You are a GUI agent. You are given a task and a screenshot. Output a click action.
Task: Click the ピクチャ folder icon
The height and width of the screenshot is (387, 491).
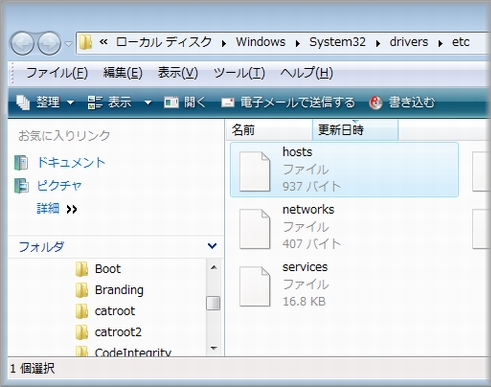[x=21, y=186]
